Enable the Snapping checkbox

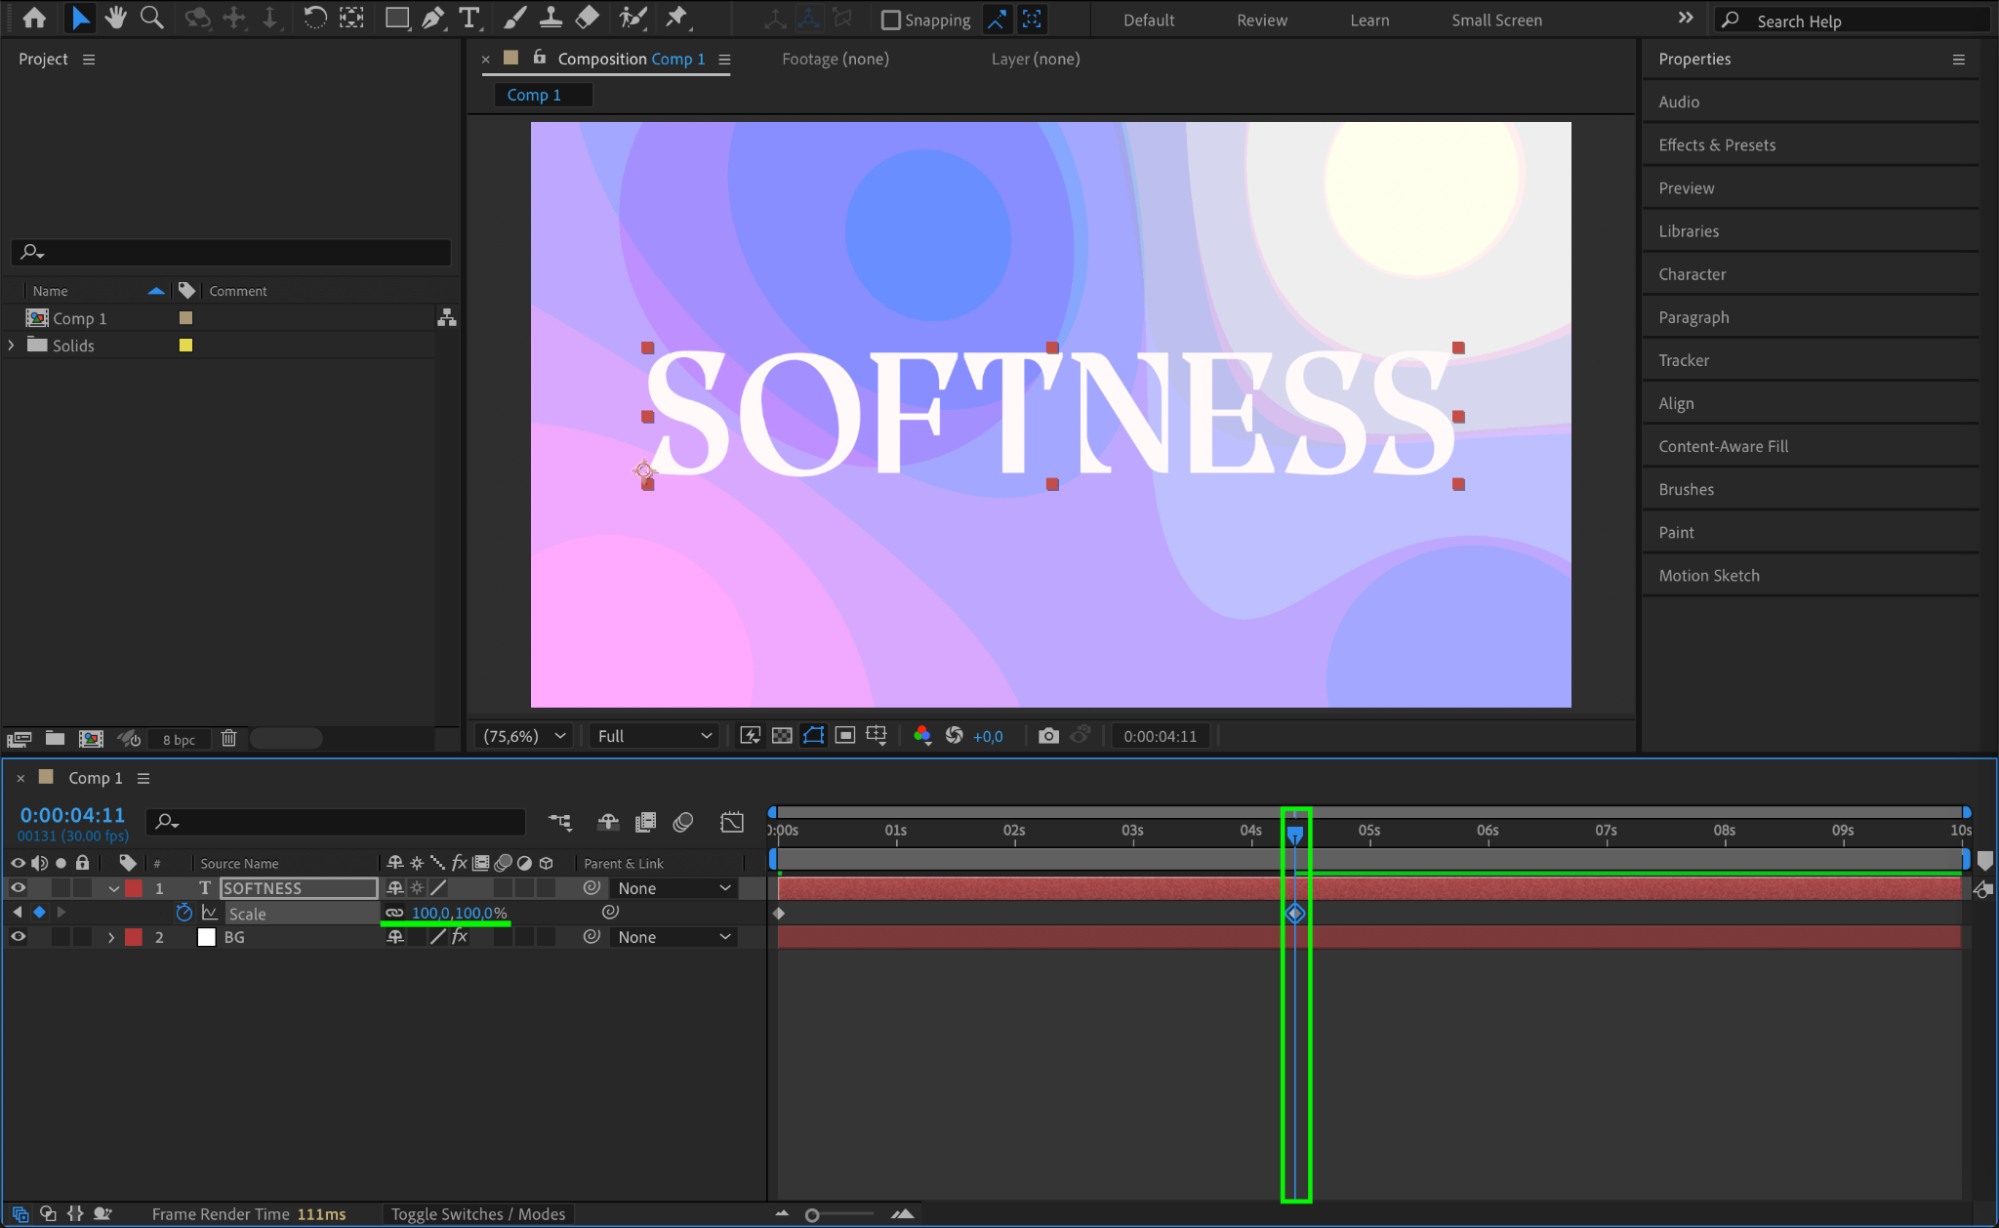click(x=891, y=20)
